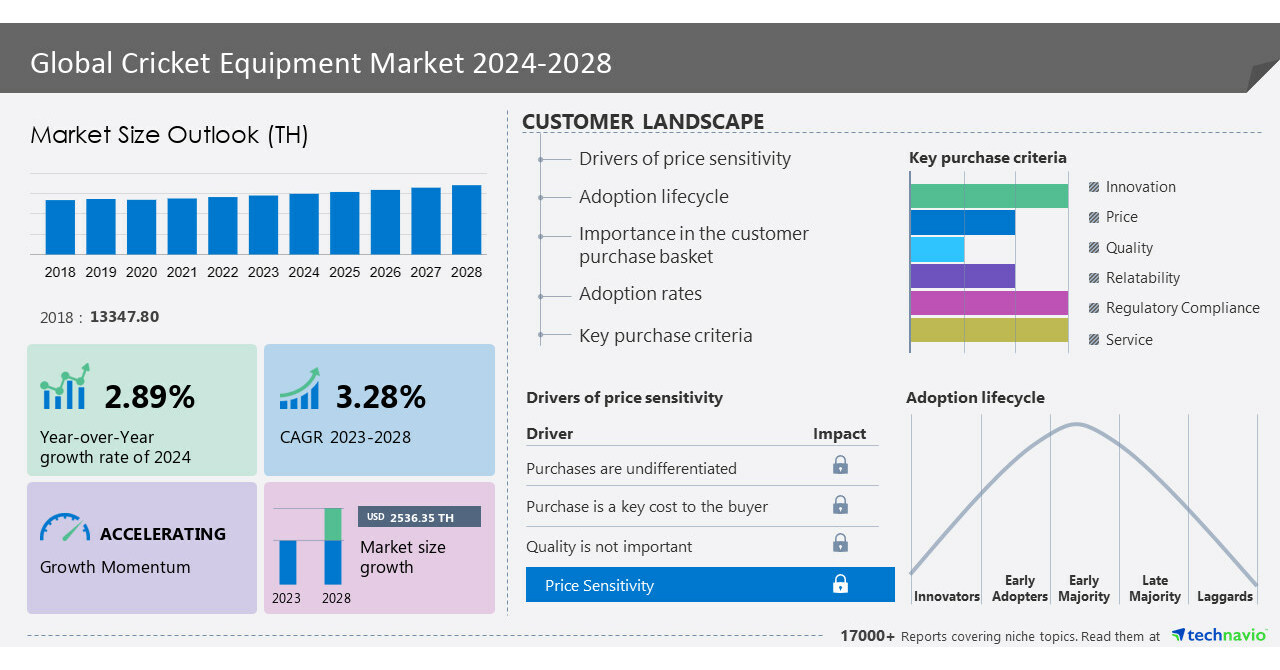Viewport: 1280px width, 670px height.
Task: Click the lock beside Purchase is a key cost
Action: point(840,504)
